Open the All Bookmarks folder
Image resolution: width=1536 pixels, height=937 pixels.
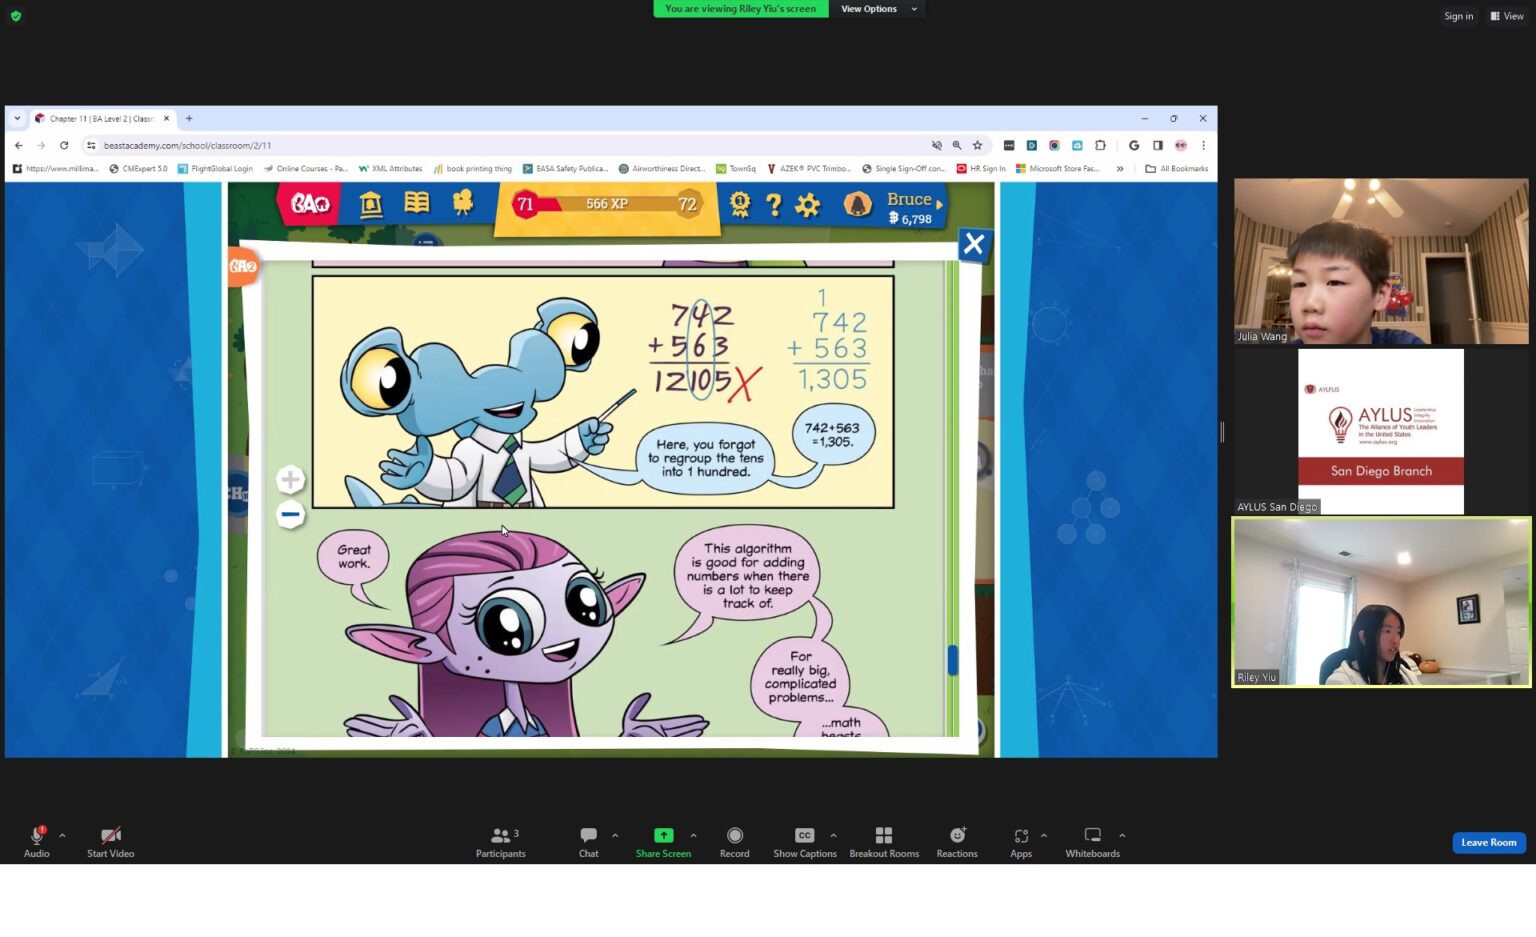point(1177,169)
